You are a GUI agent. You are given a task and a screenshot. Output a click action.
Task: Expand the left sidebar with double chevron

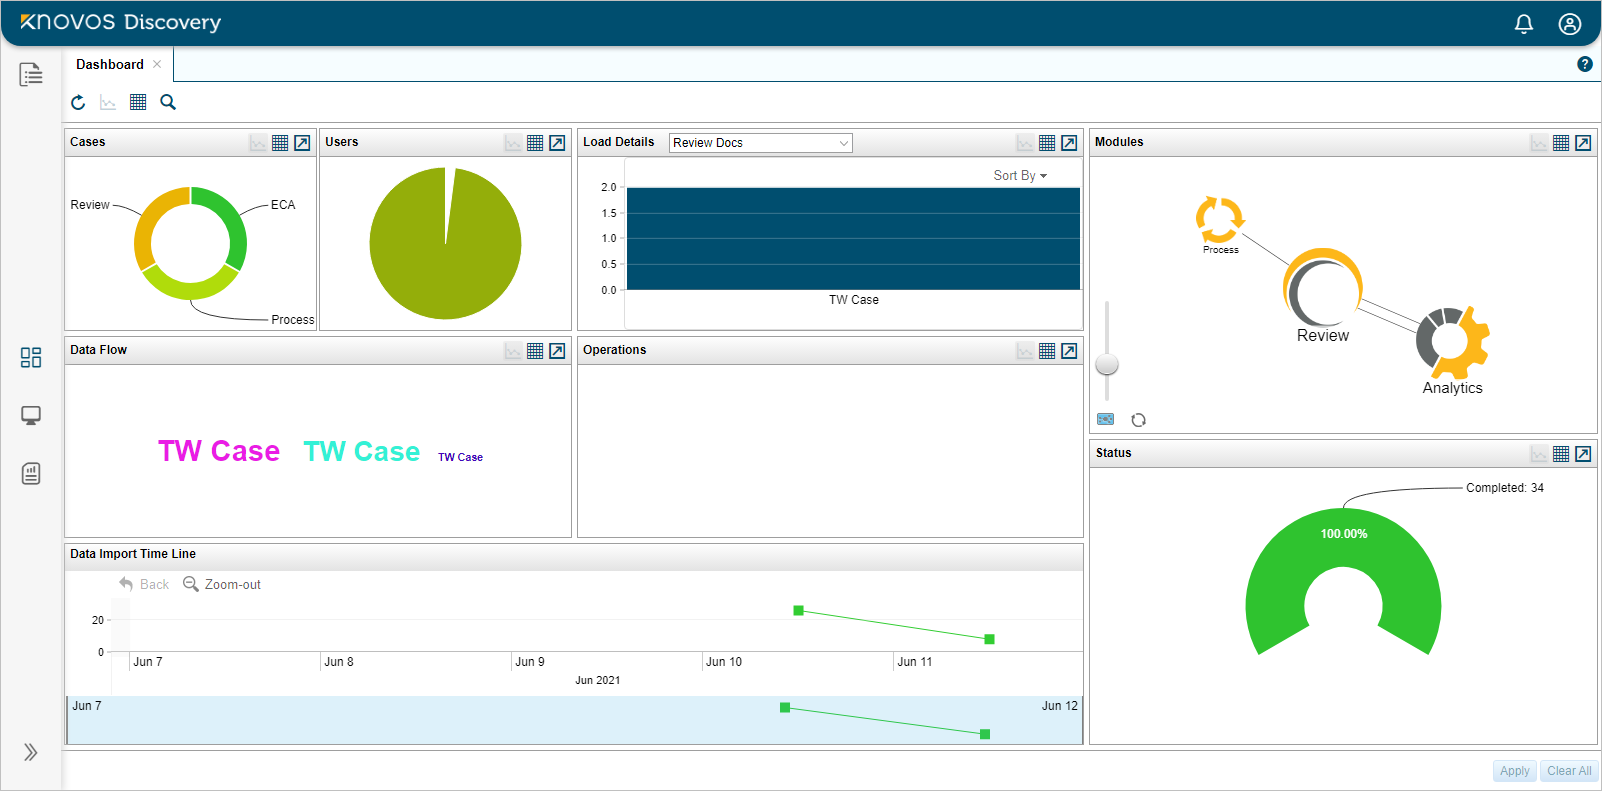[31, 752]
